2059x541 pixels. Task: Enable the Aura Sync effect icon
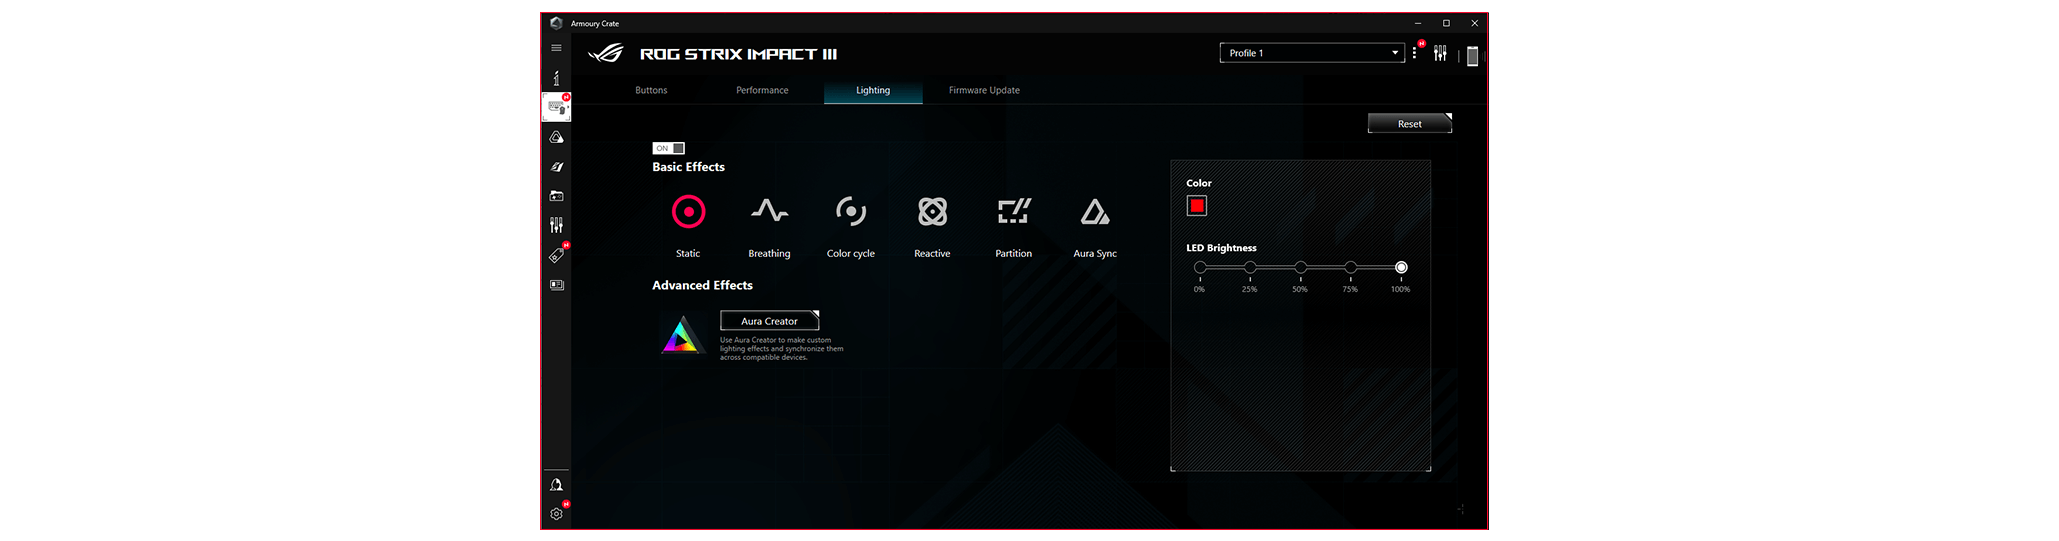click(x=1095, y=212)
